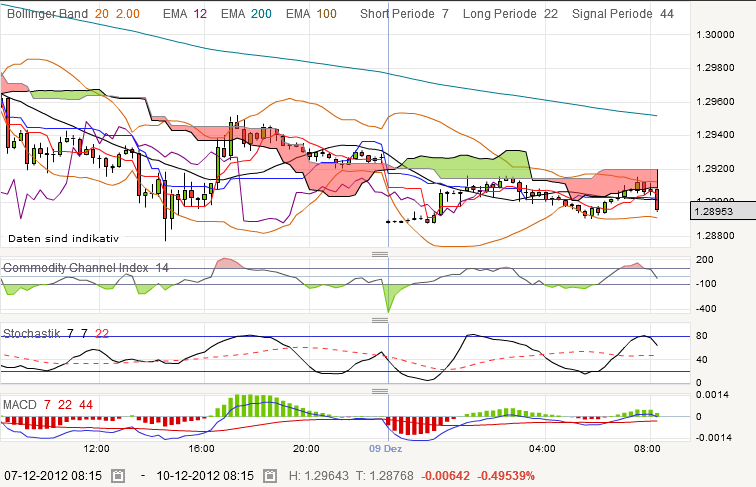
Task: Click the red Stochastik parameter 22
Action: 102,333
